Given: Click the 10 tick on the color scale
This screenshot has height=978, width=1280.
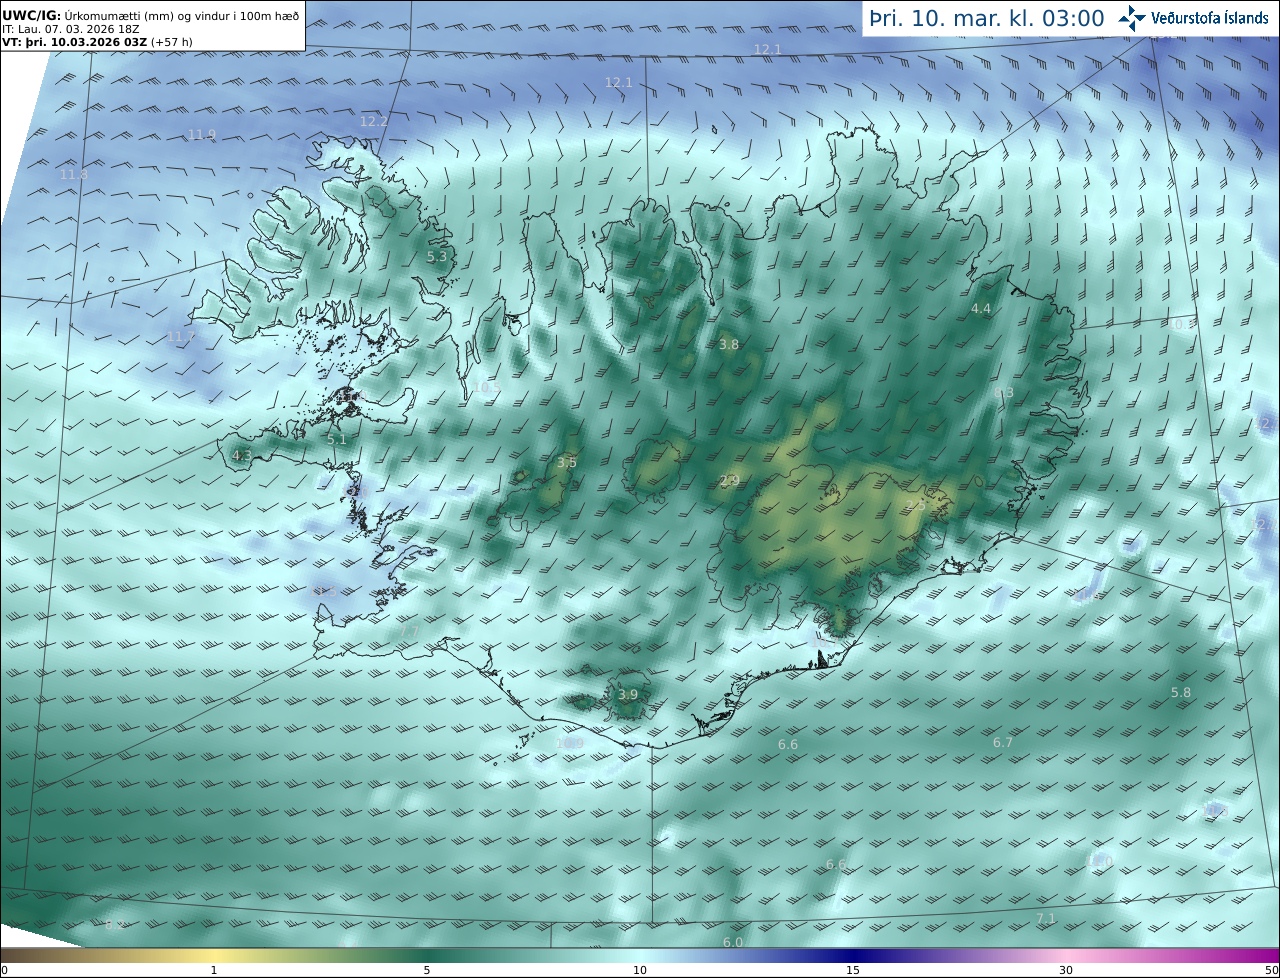Looking at the screenshot, I should (640, 970).
